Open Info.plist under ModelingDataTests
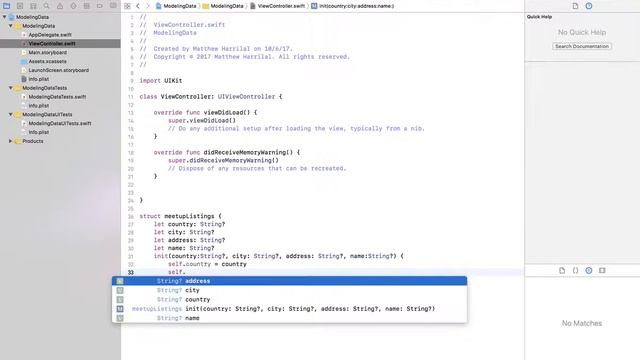Image resolution: width=640 pixels, height=360 pixels. [38, 106]
